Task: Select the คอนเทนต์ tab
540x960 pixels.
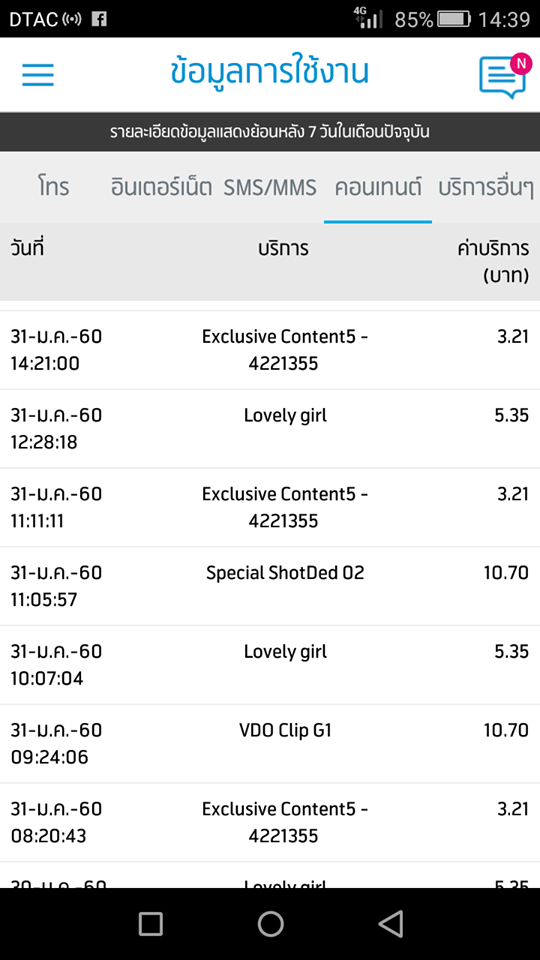Action: [378, 187]
